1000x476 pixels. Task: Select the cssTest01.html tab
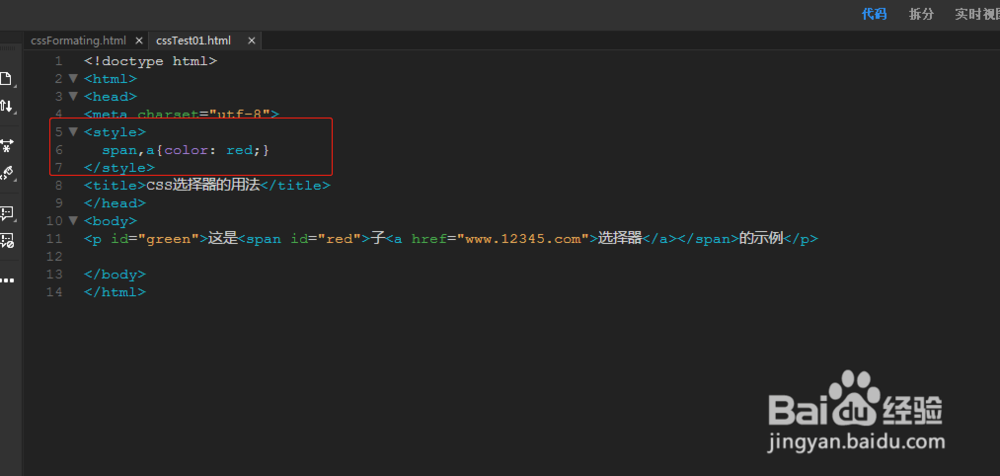[x=193, y=40]
